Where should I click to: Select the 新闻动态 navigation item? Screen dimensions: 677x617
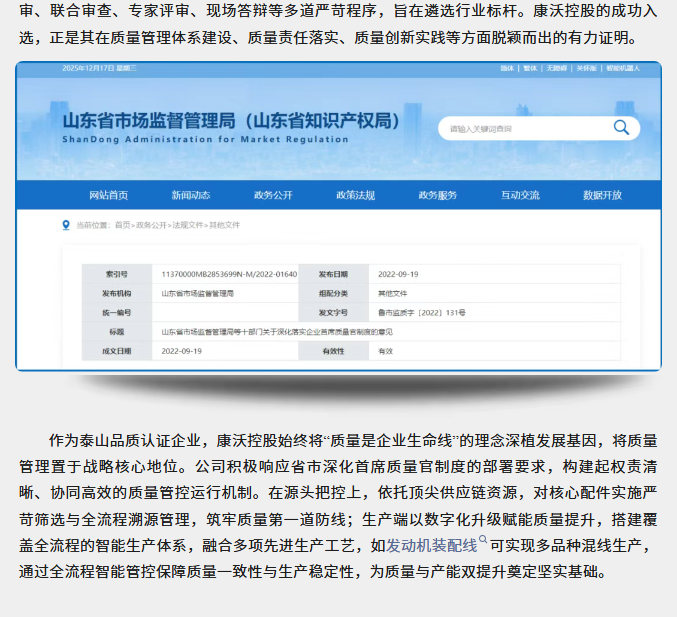[190, 194]
